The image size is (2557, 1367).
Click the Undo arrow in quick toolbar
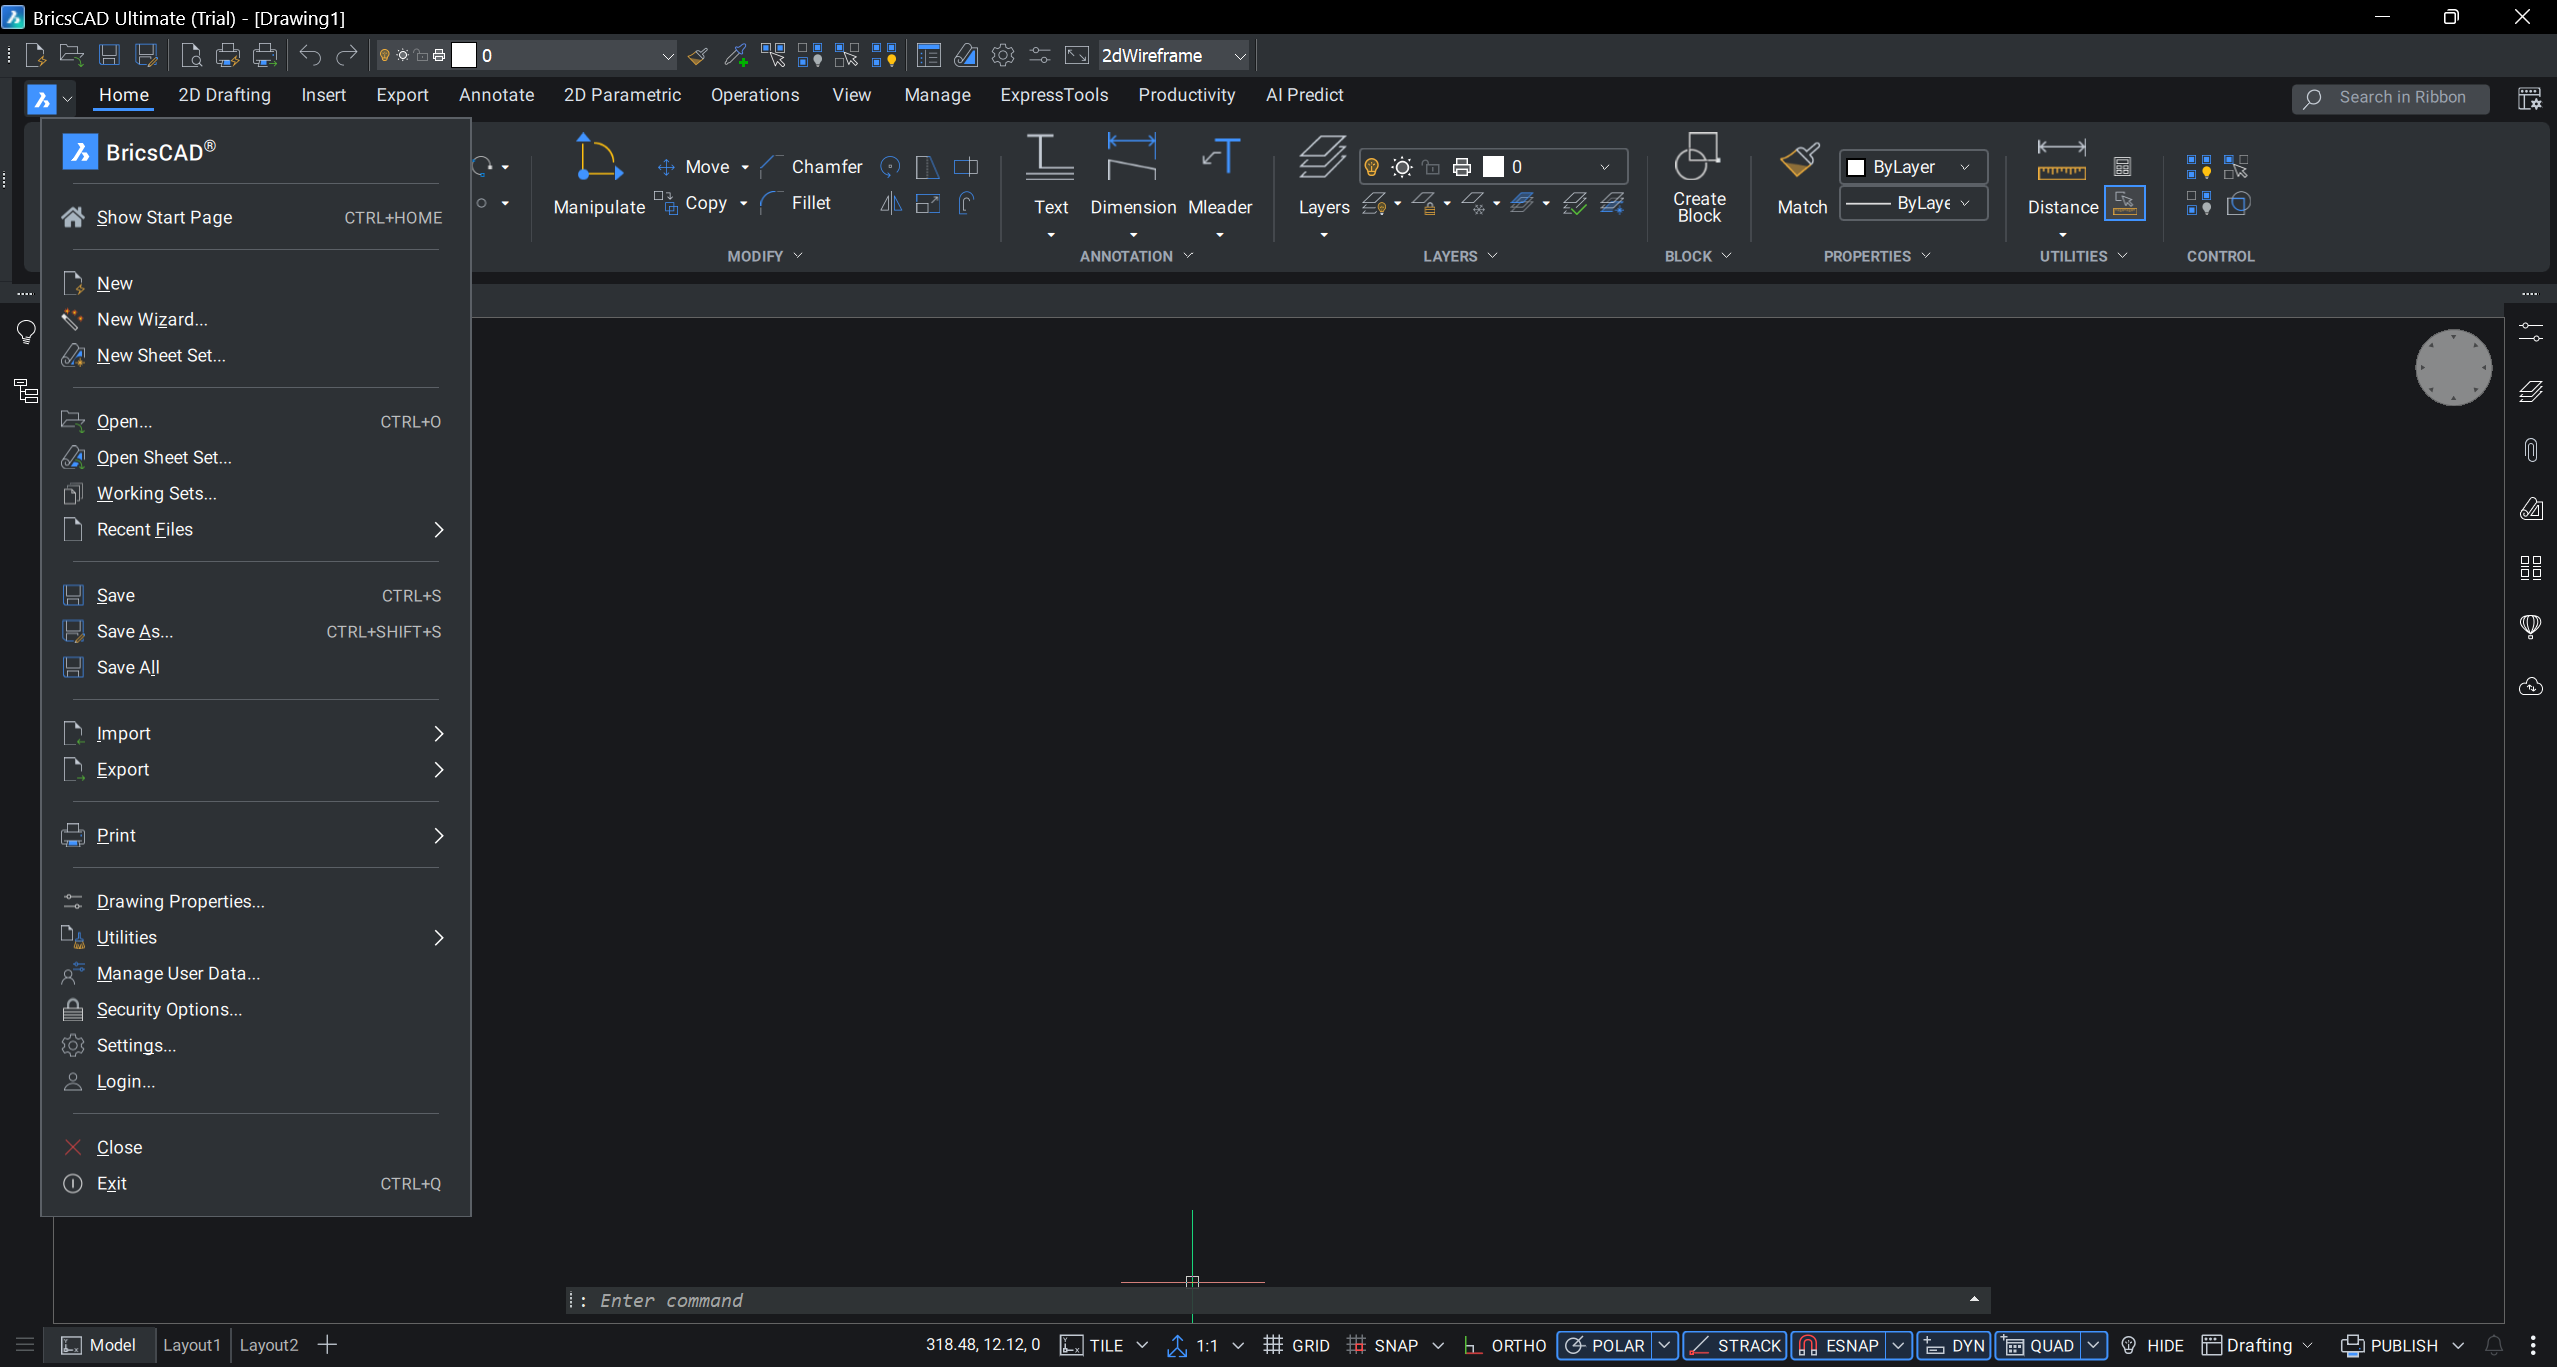(x=310, y=55)
